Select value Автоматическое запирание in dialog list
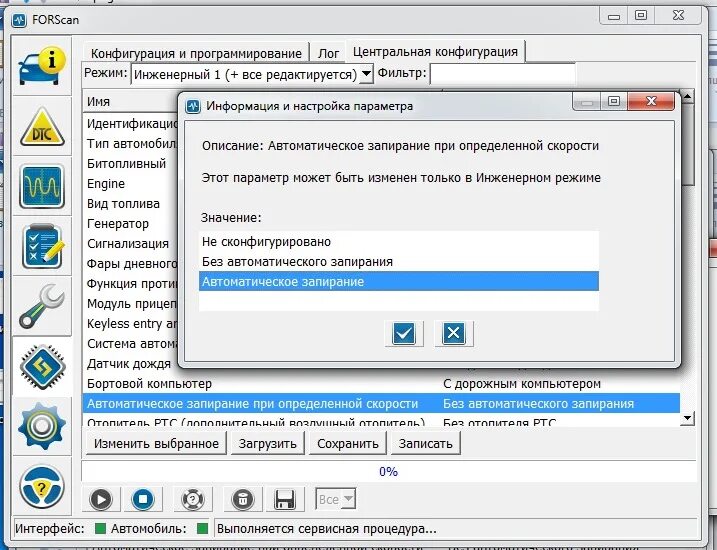 pyautogui.click(x=399, y=282)
